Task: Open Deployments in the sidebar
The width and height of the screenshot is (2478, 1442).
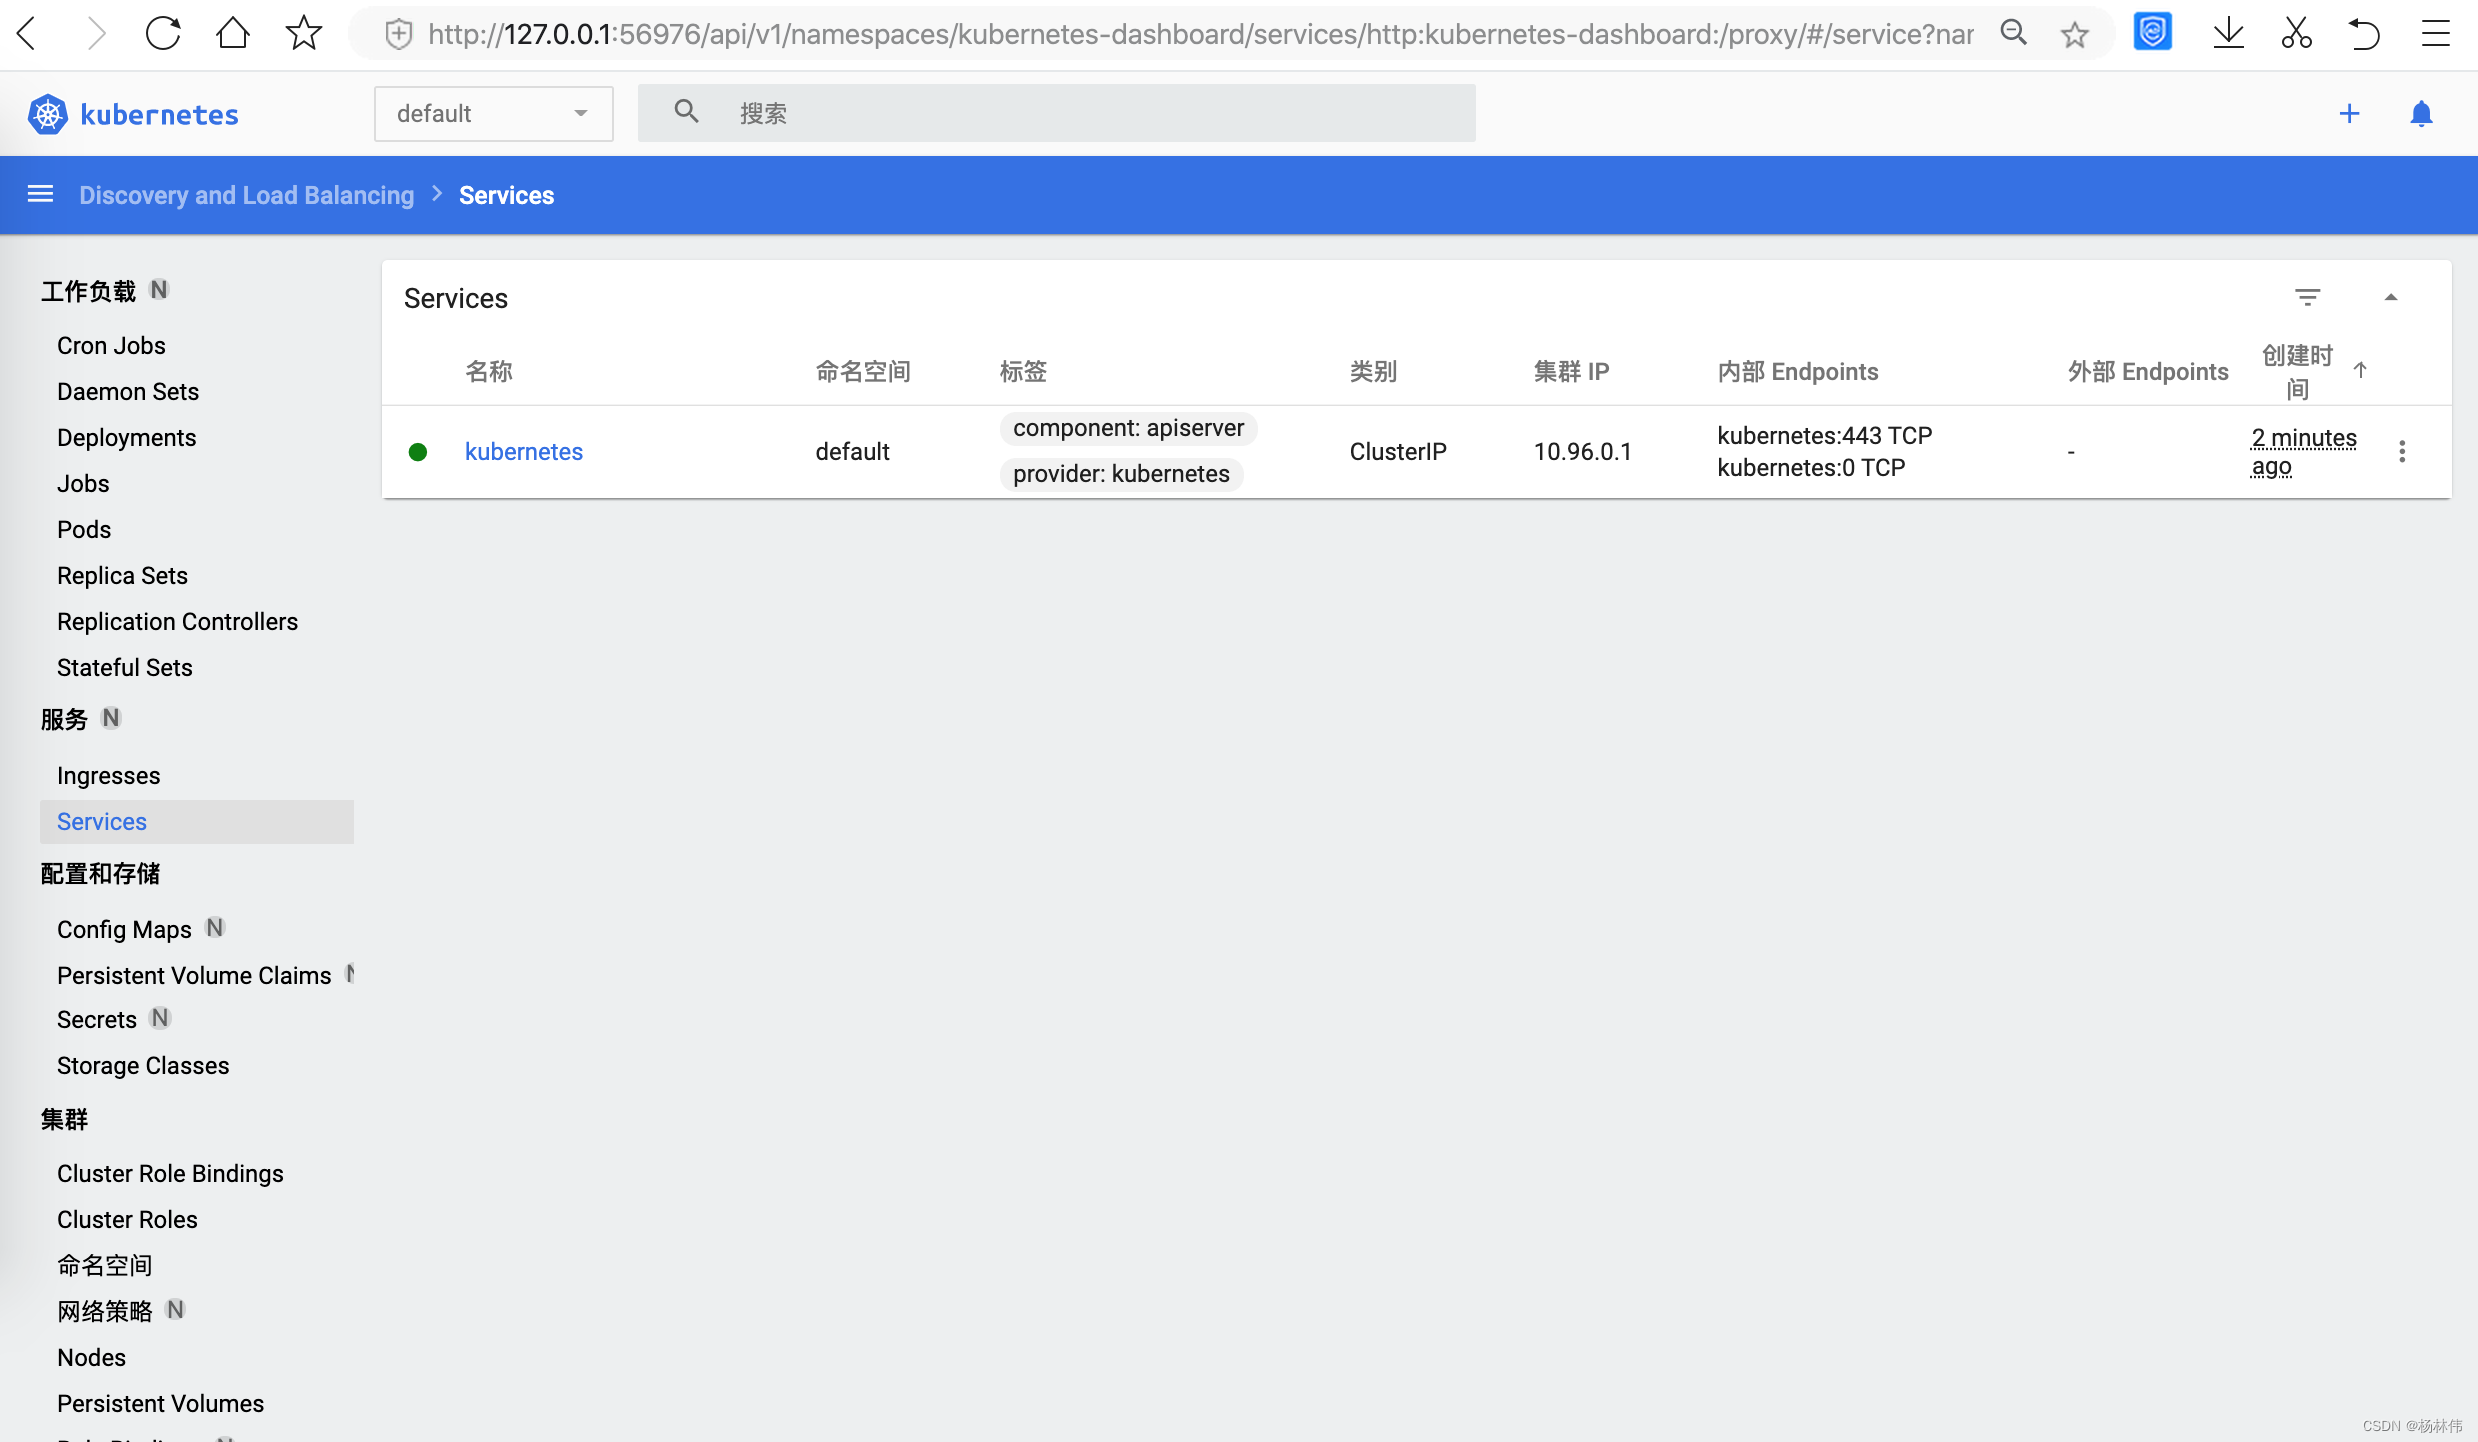Action: (x=126, y=437)
